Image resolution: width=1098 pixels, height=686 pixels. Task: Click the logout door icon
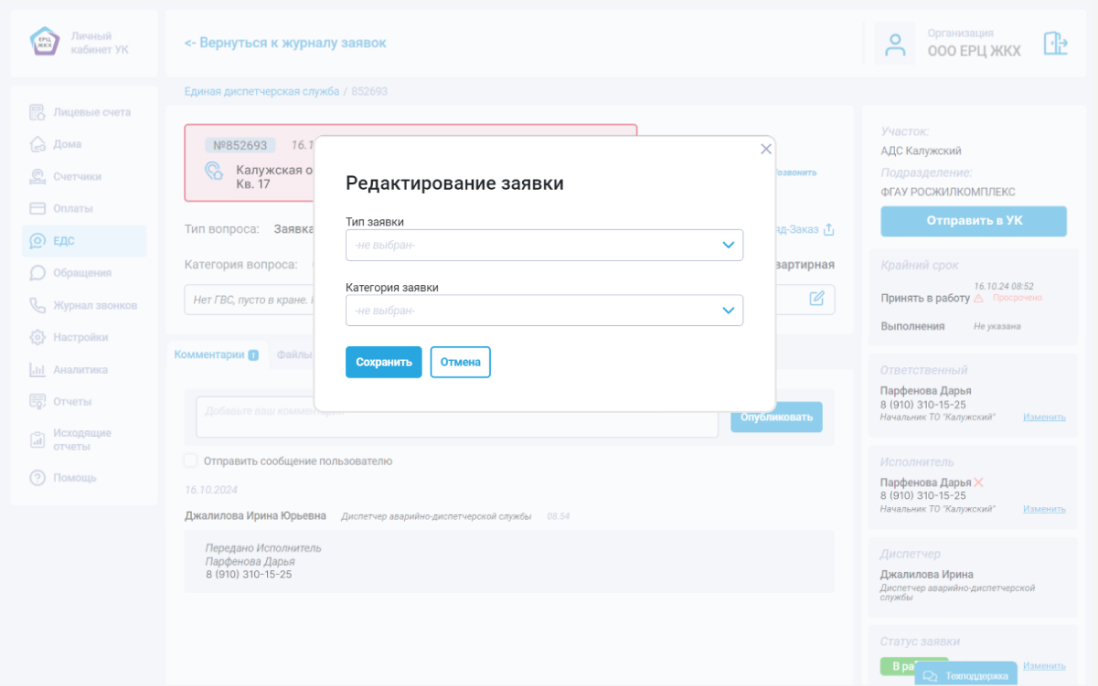(1055, 43)
